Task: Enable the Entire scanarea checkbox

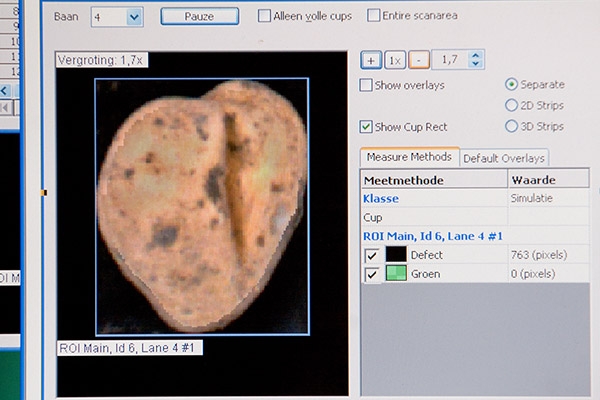Action: tap(374, 16)
